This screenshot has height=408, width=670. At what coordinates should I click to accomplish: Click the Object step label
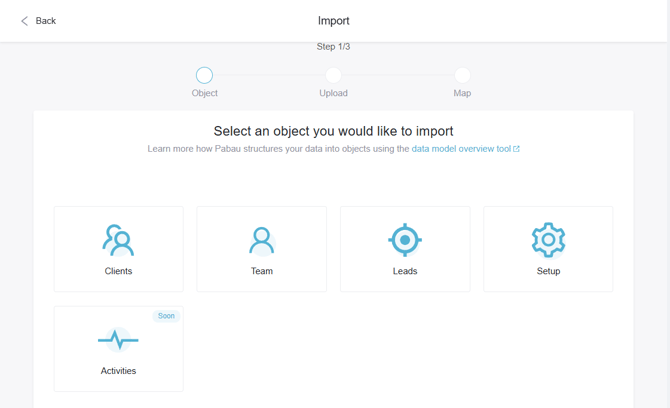tap(205, 93)
